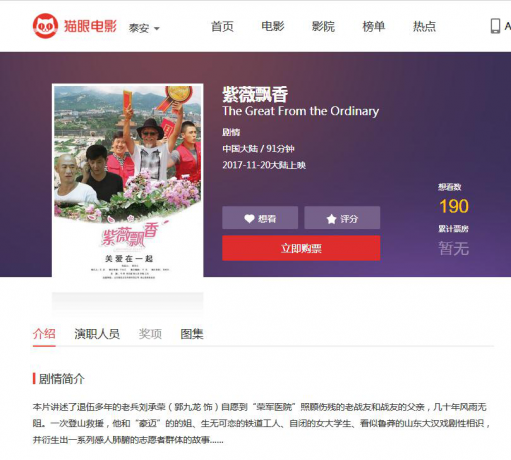
Task: Rate the movie via 评分 button
Action: pyautogui.click(x=342, y=218)
